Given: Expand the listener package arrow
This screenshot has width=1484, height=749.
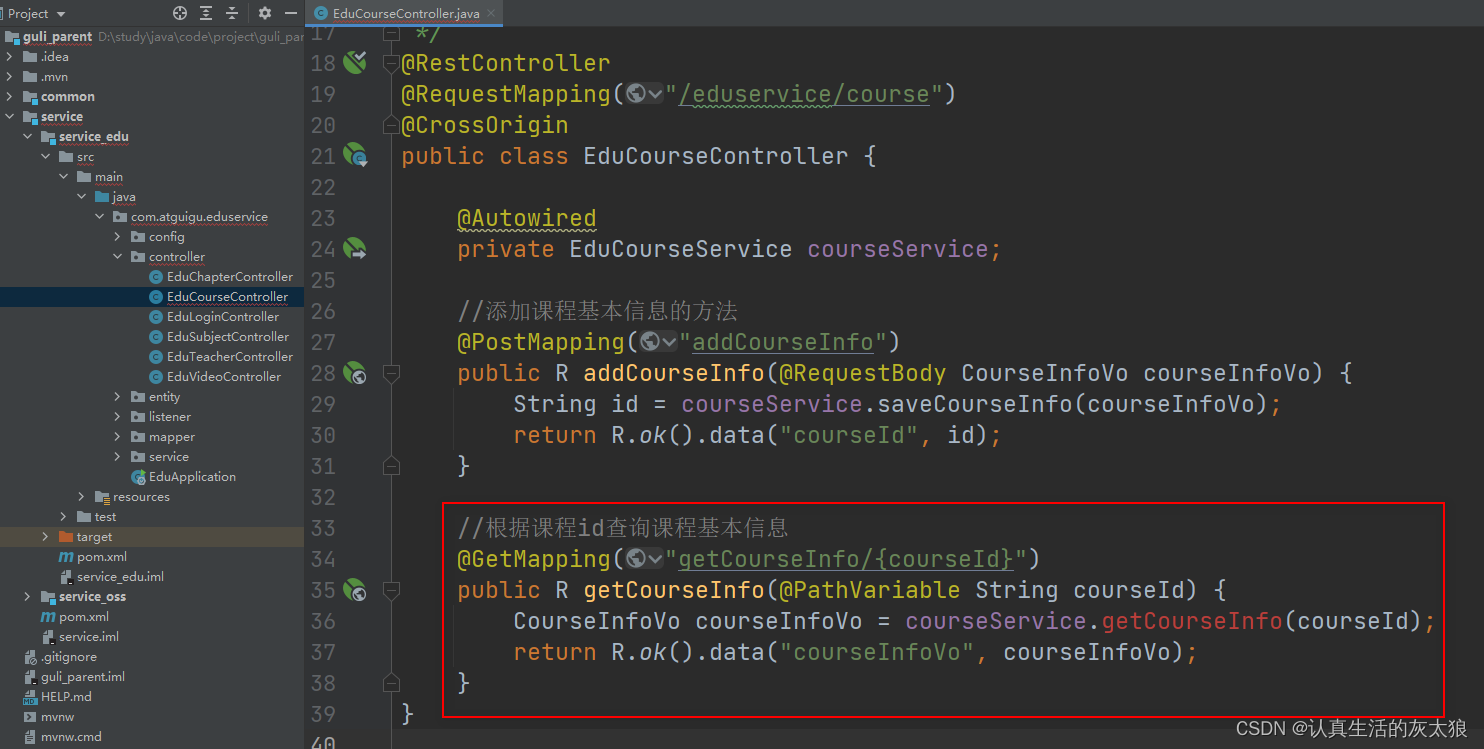Looking at the screenshot, I should pos(118,417).
